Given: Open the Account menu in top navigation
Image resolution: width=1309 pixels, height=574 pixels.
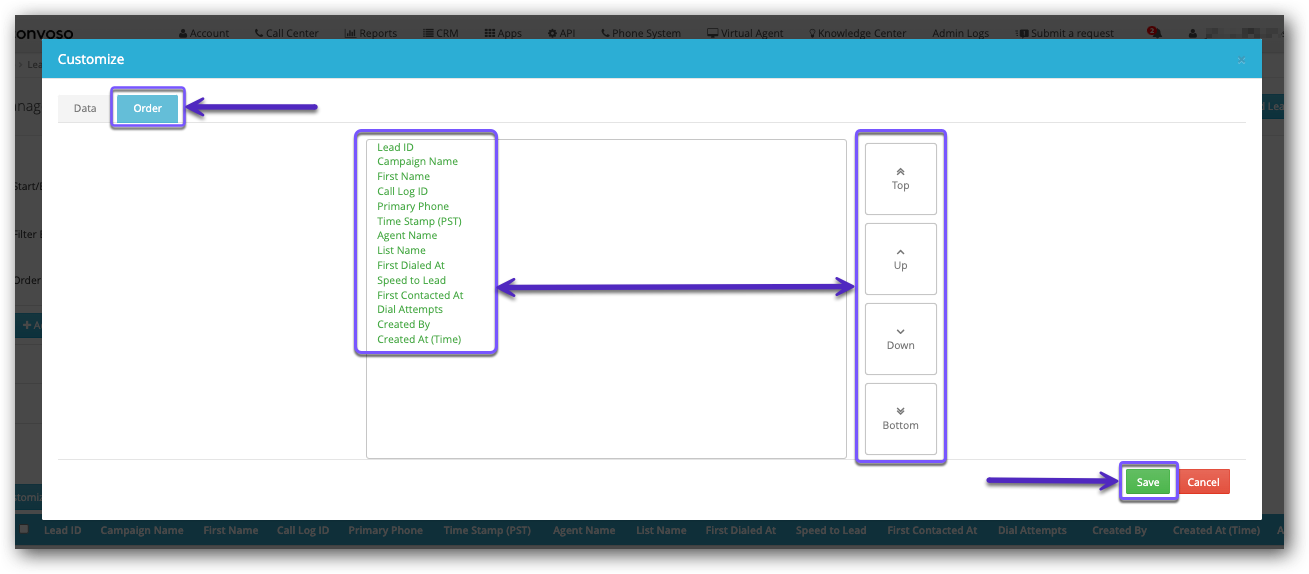Looking at the screenshot, I should tap(204, 33).
